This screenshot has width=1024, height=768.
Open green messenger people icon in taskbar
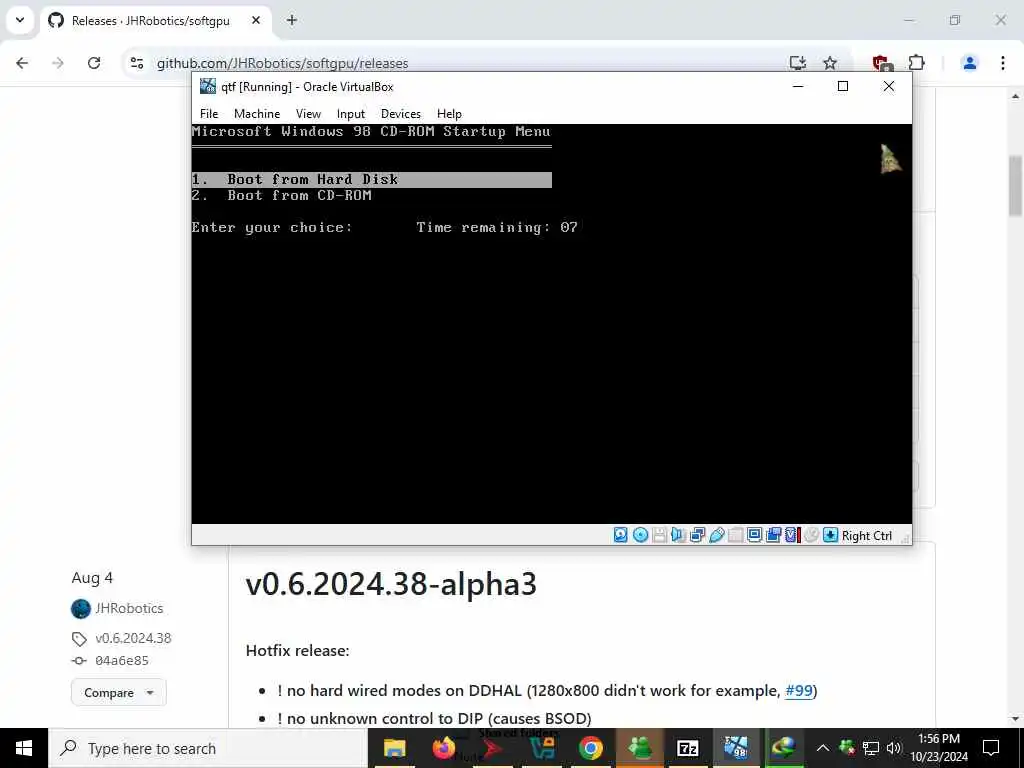[639, 748]
